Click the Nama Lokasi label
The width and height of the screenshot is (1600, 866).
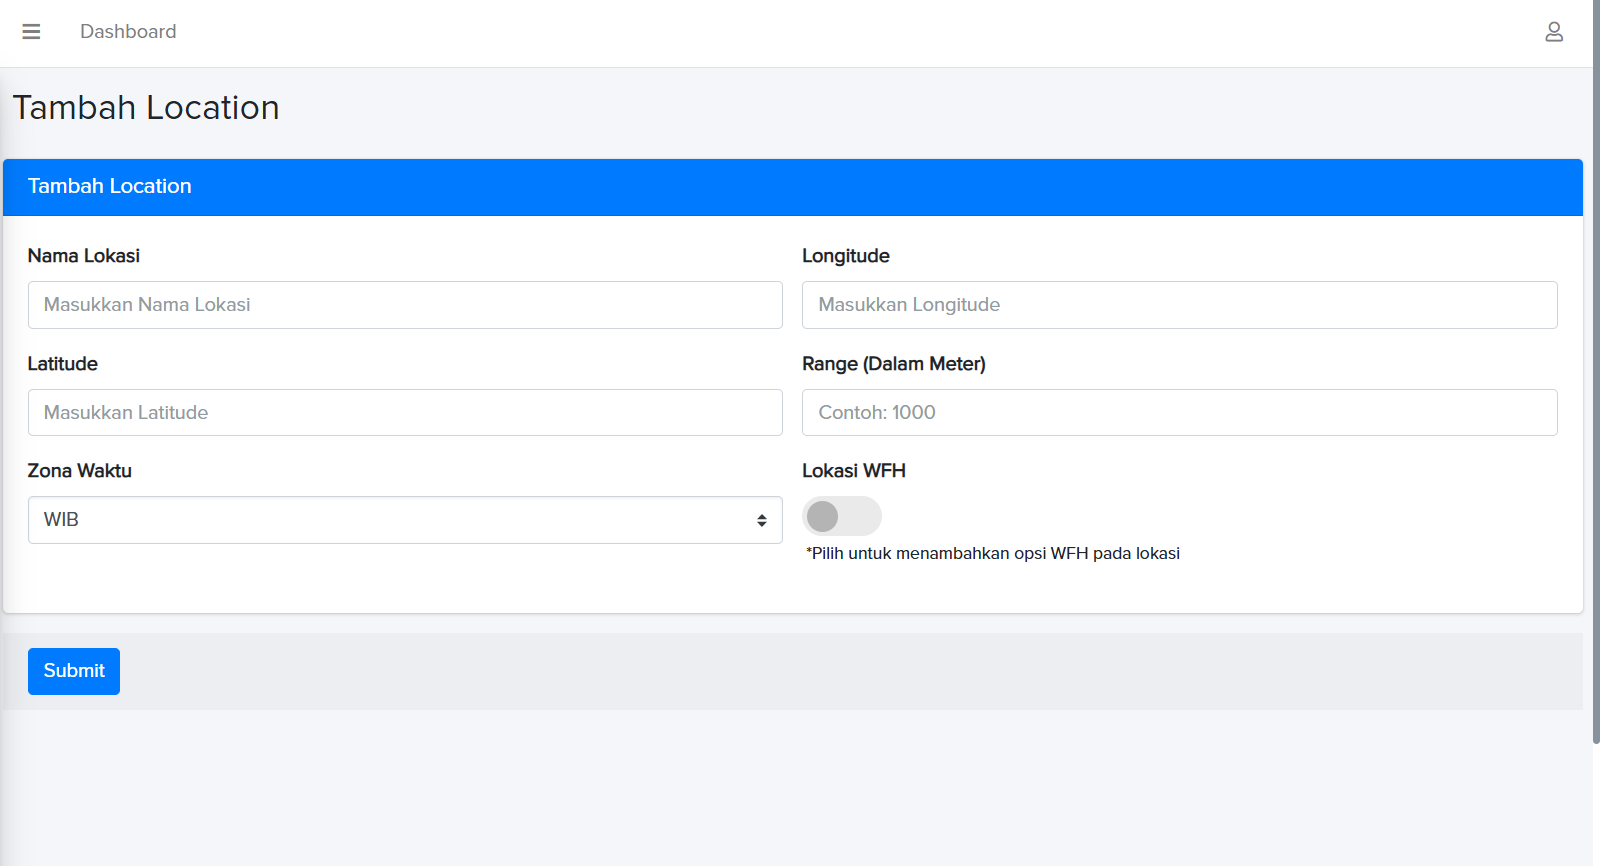pyautogui.click(x=84, y=256)
